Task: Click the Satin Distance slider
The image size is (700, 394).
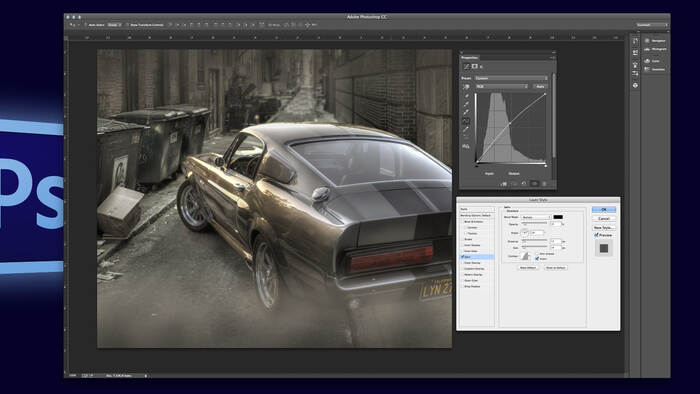Action: [x=534, y=240]
